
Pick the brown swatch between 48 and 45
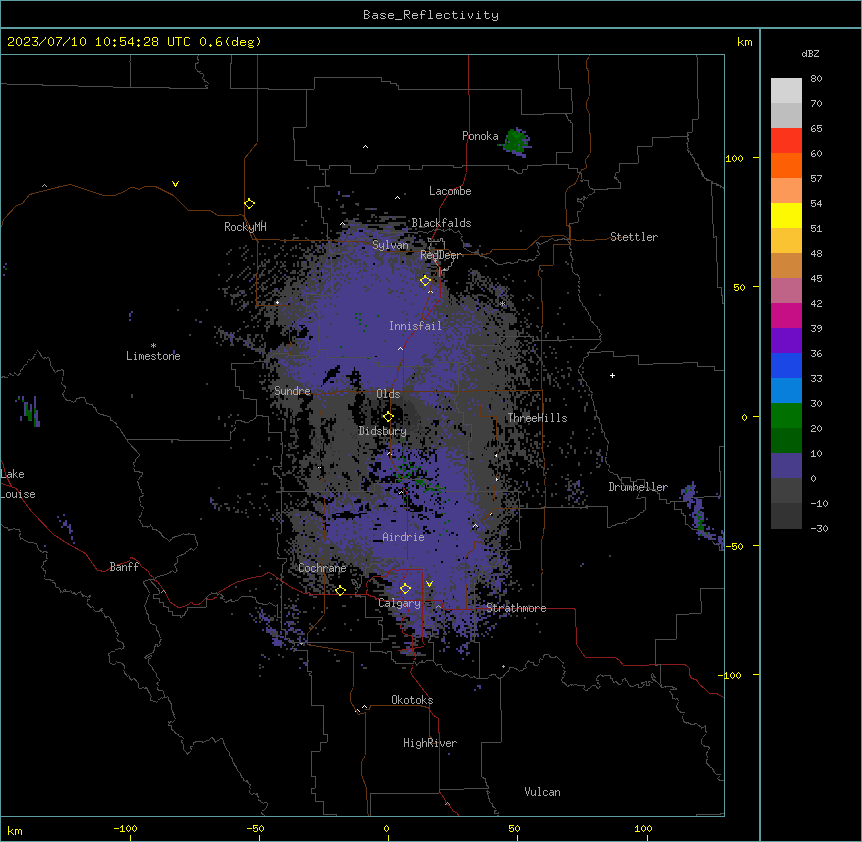[786, 265]
